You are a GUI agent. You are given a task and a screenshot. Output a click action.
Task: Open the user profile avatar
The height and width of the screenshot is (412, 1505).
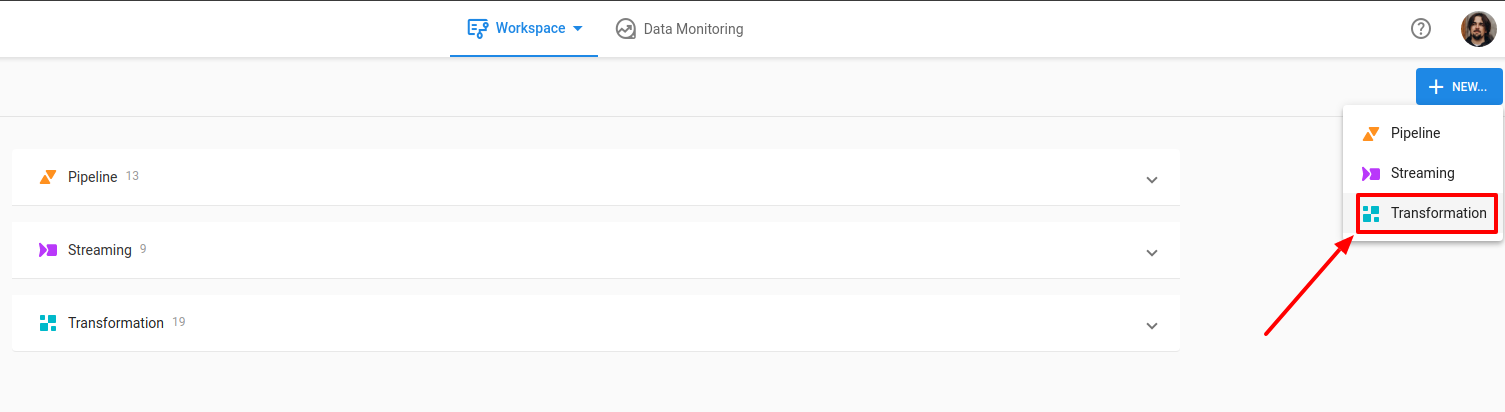click(1478, 29)
